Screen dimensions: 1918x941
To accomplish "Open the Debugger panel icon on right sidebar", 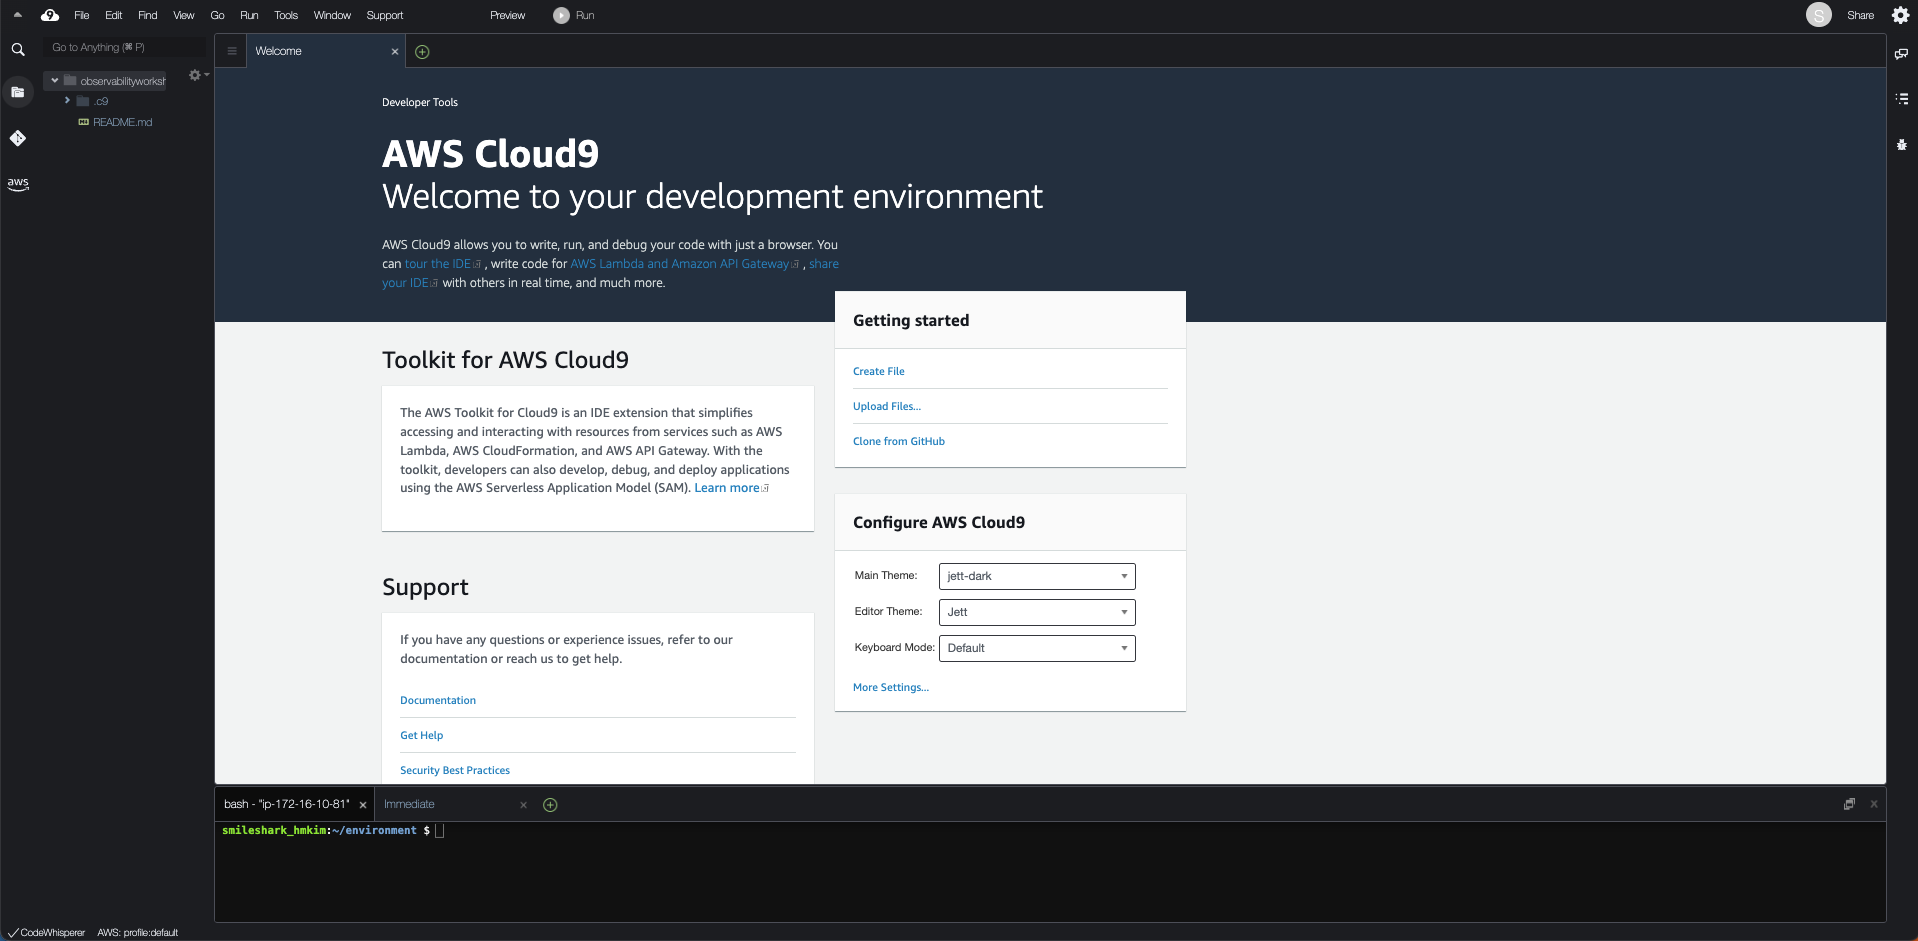I will [1901, 145].
